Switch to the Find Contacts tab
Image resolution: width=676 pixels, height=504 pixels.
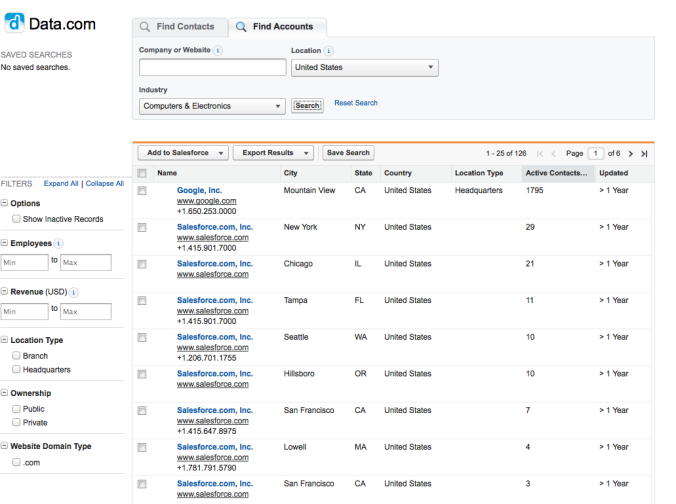coord(180,27)
